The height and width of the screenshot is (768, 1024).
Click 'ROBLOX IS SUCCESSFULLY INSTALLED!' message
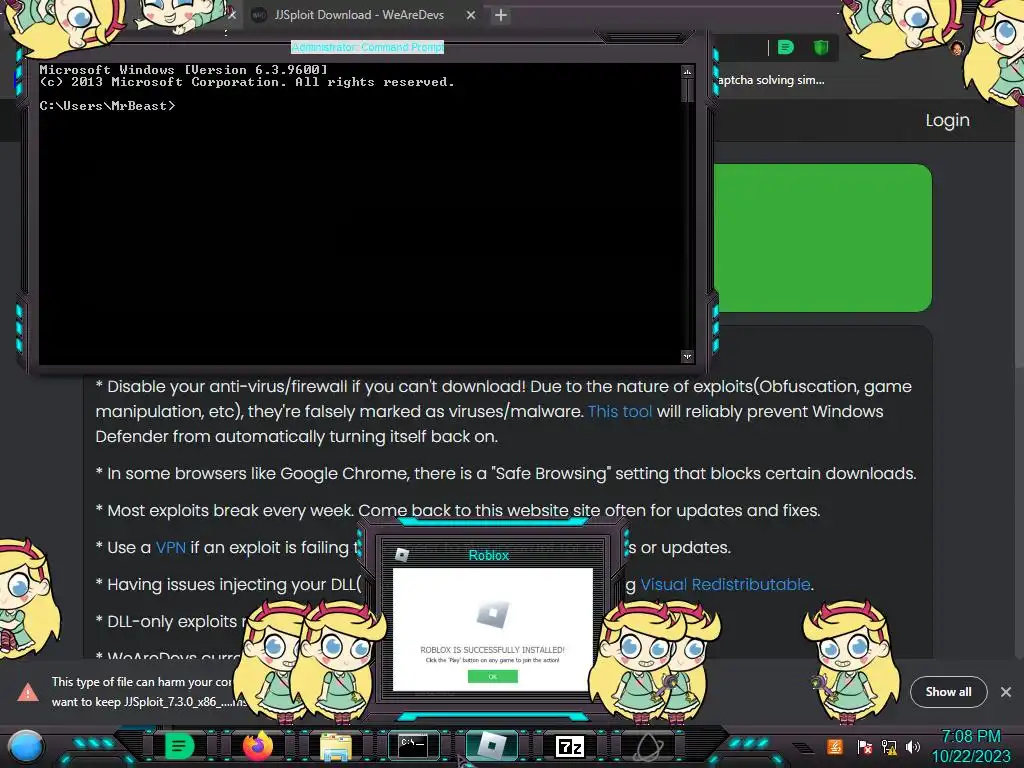pyautogui.click(x=492, y=650)
